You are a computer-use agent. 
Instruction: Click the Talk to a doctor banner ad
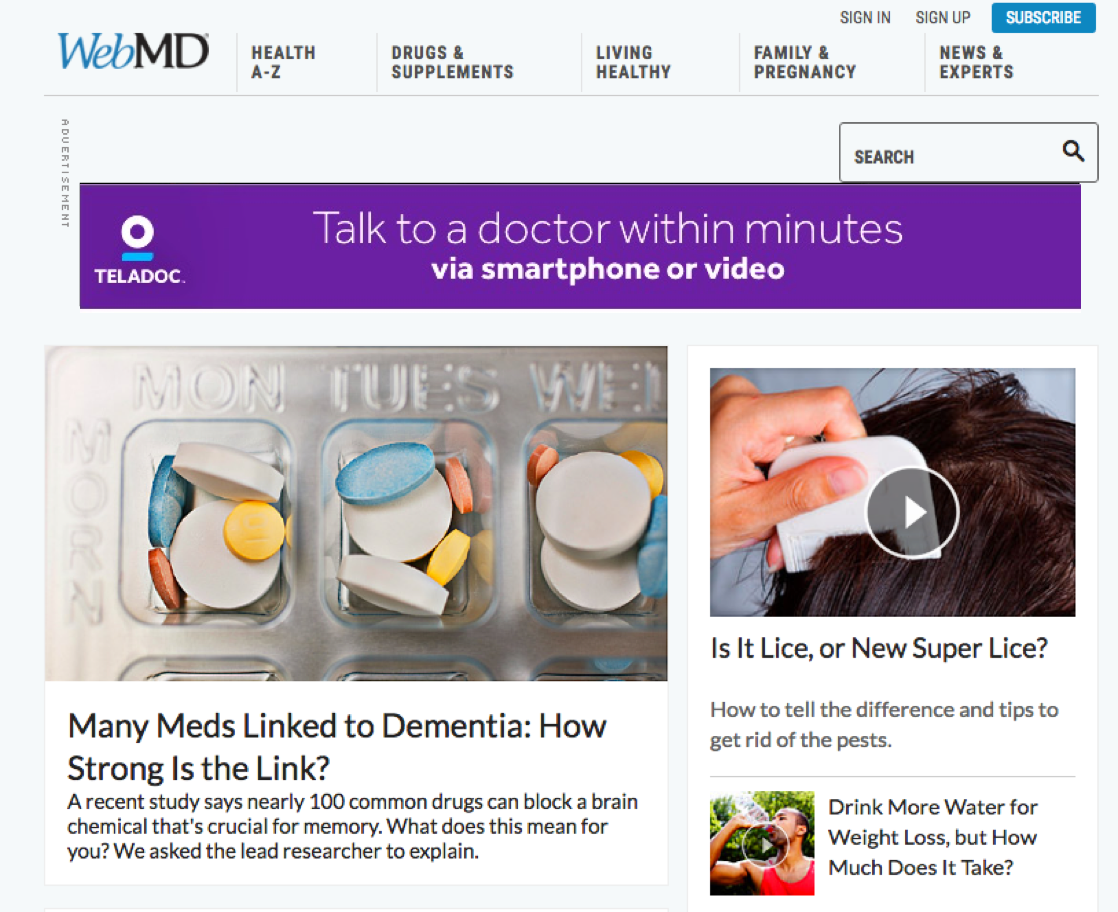(580, 247)
